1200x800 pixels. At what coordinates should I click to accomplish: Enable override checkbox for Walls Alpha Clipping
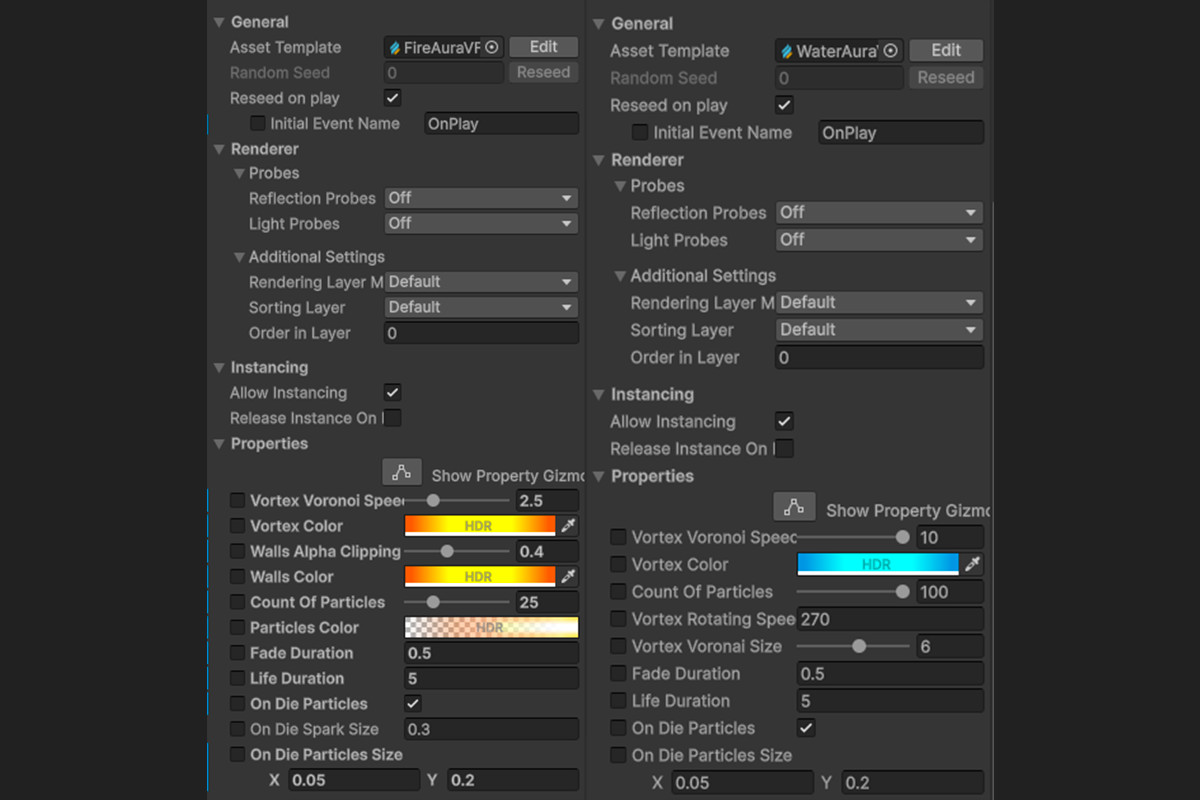pyautogui.click(x=237, y=551)
